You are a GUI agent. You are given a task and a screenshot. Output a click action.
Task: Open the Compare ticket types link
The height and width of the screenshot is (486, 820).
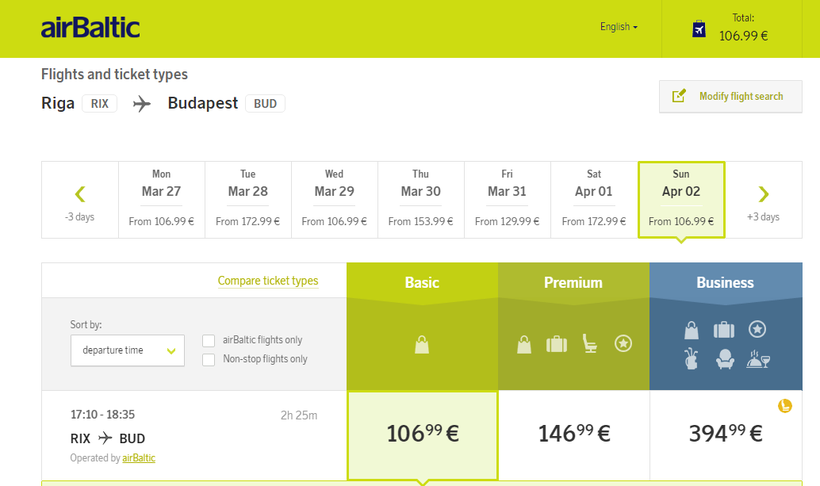[x=268, y=281]
